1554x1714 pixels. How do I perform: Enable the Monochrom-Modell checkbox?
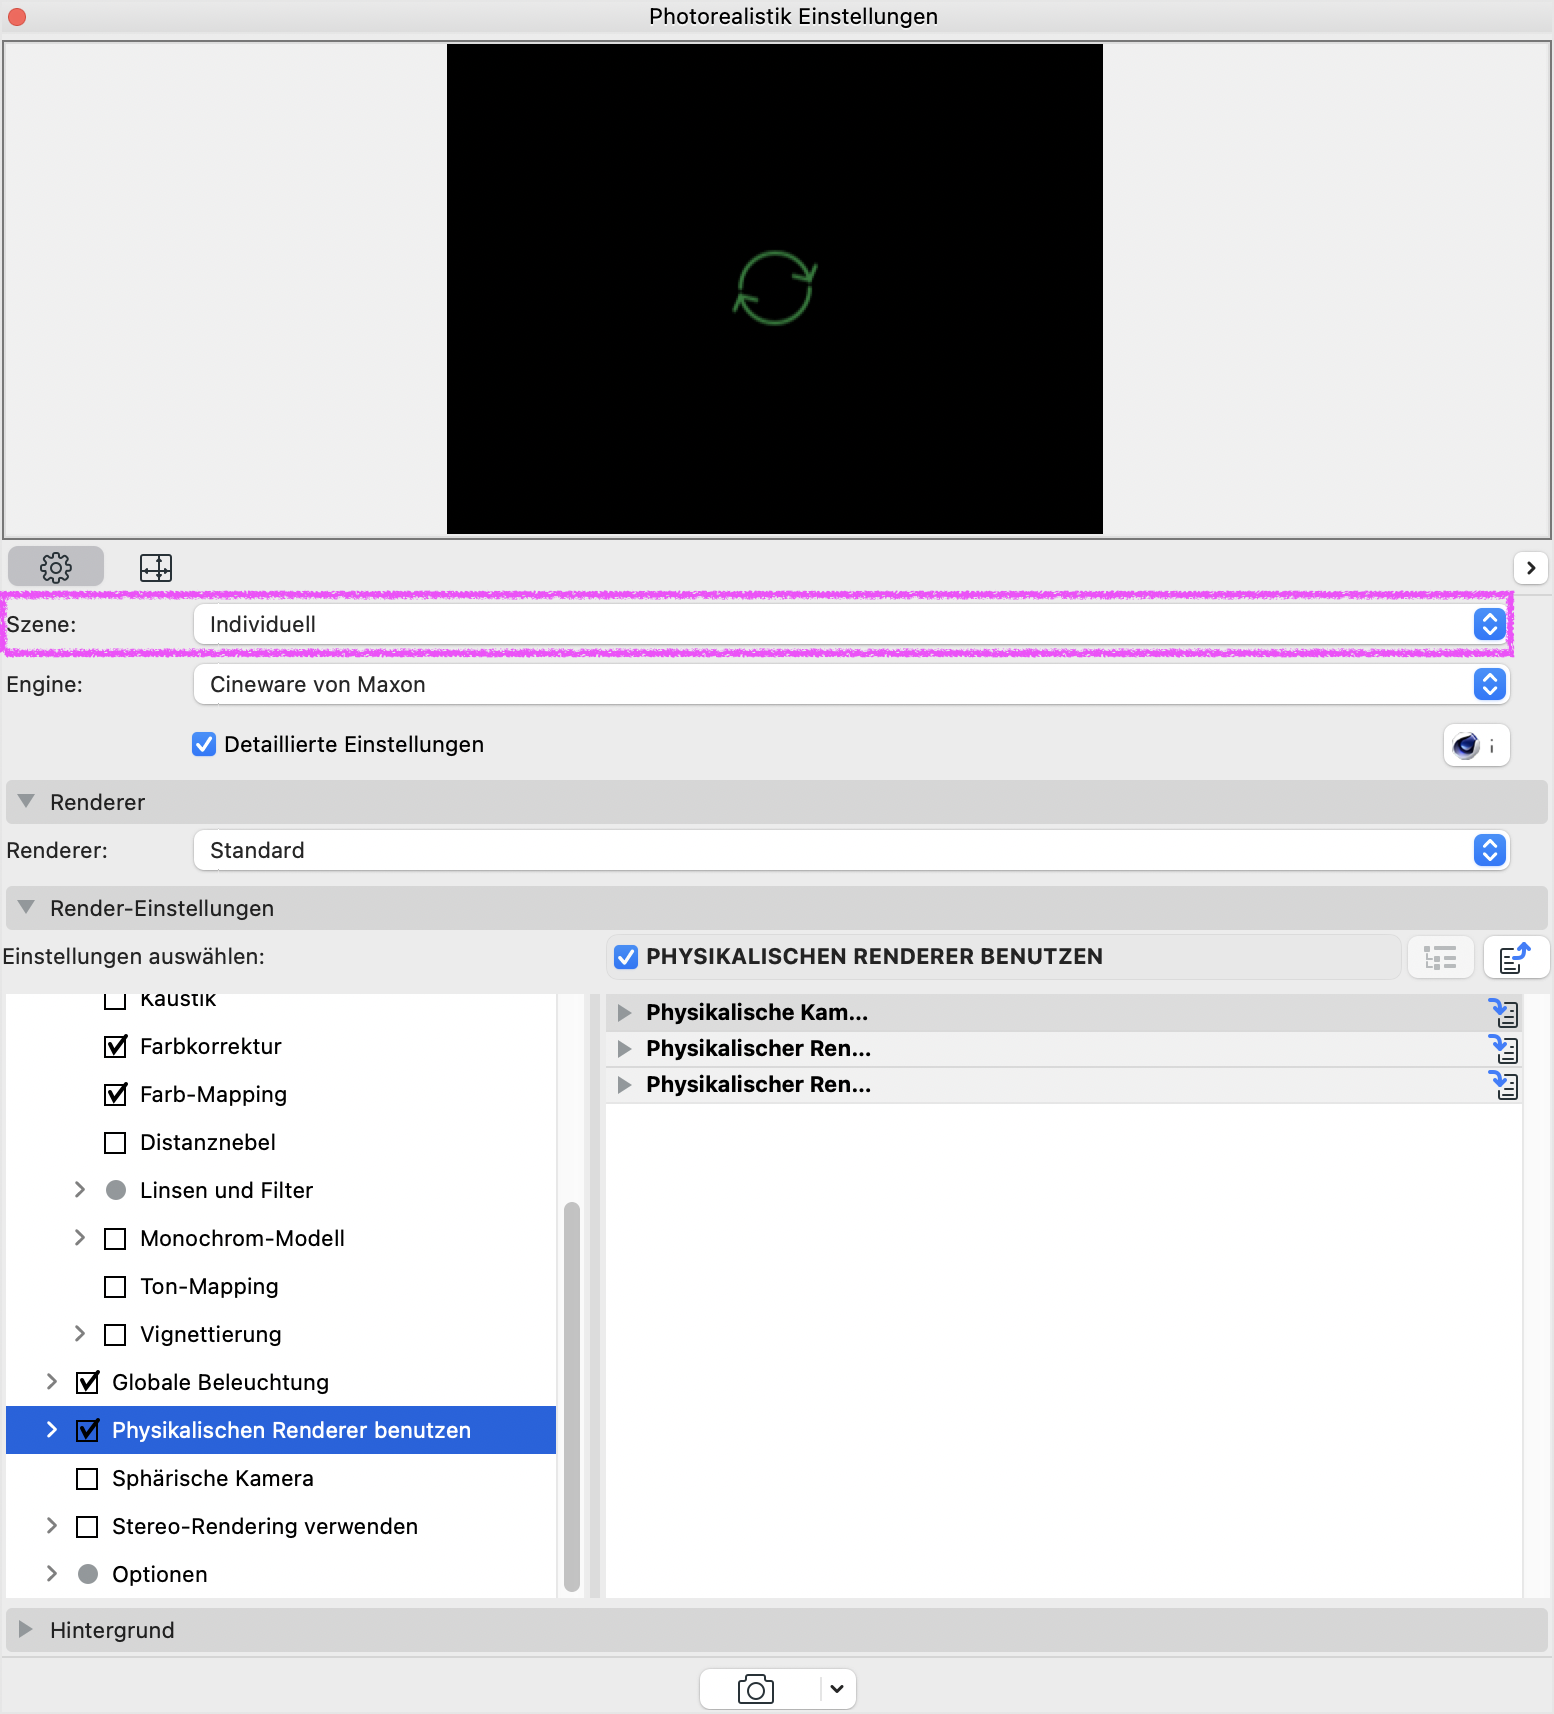(115, 1238)
